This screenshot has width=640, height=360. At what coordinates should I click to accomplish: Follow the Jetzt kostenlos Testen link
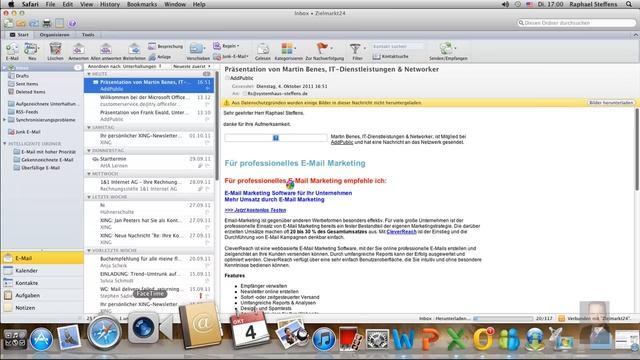(x=255, y=210)
